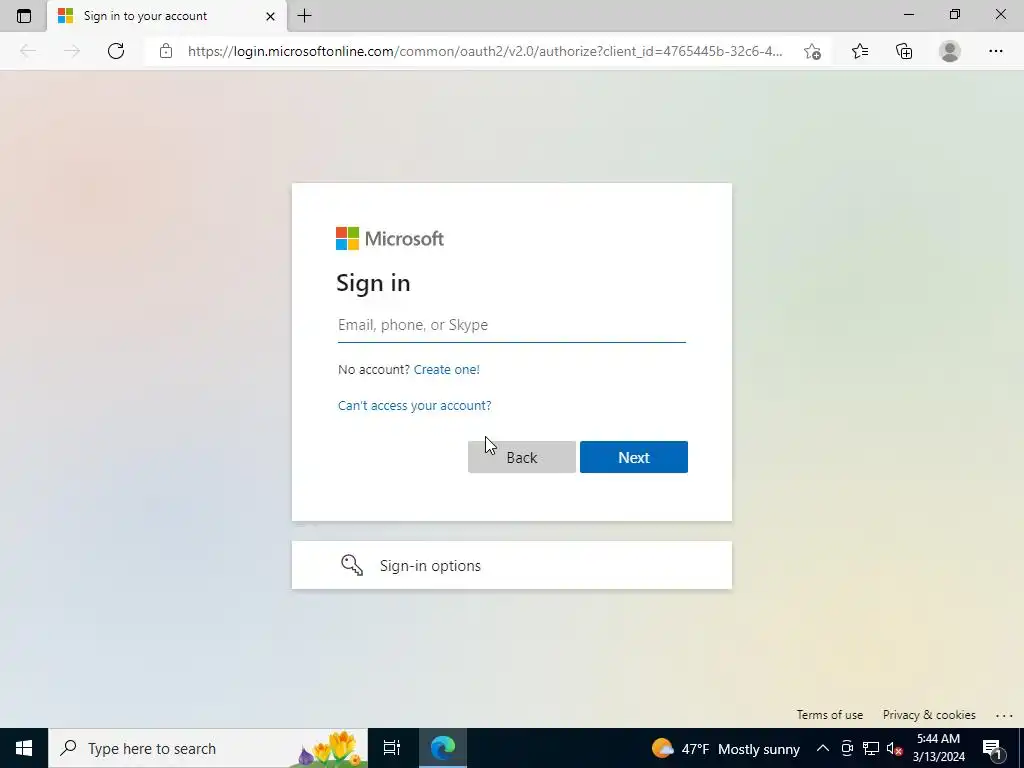The width and height of the screenshot is (1024, 768).
Task: Open the vertical tabs panel icon
Action: [x=24, y=16]
